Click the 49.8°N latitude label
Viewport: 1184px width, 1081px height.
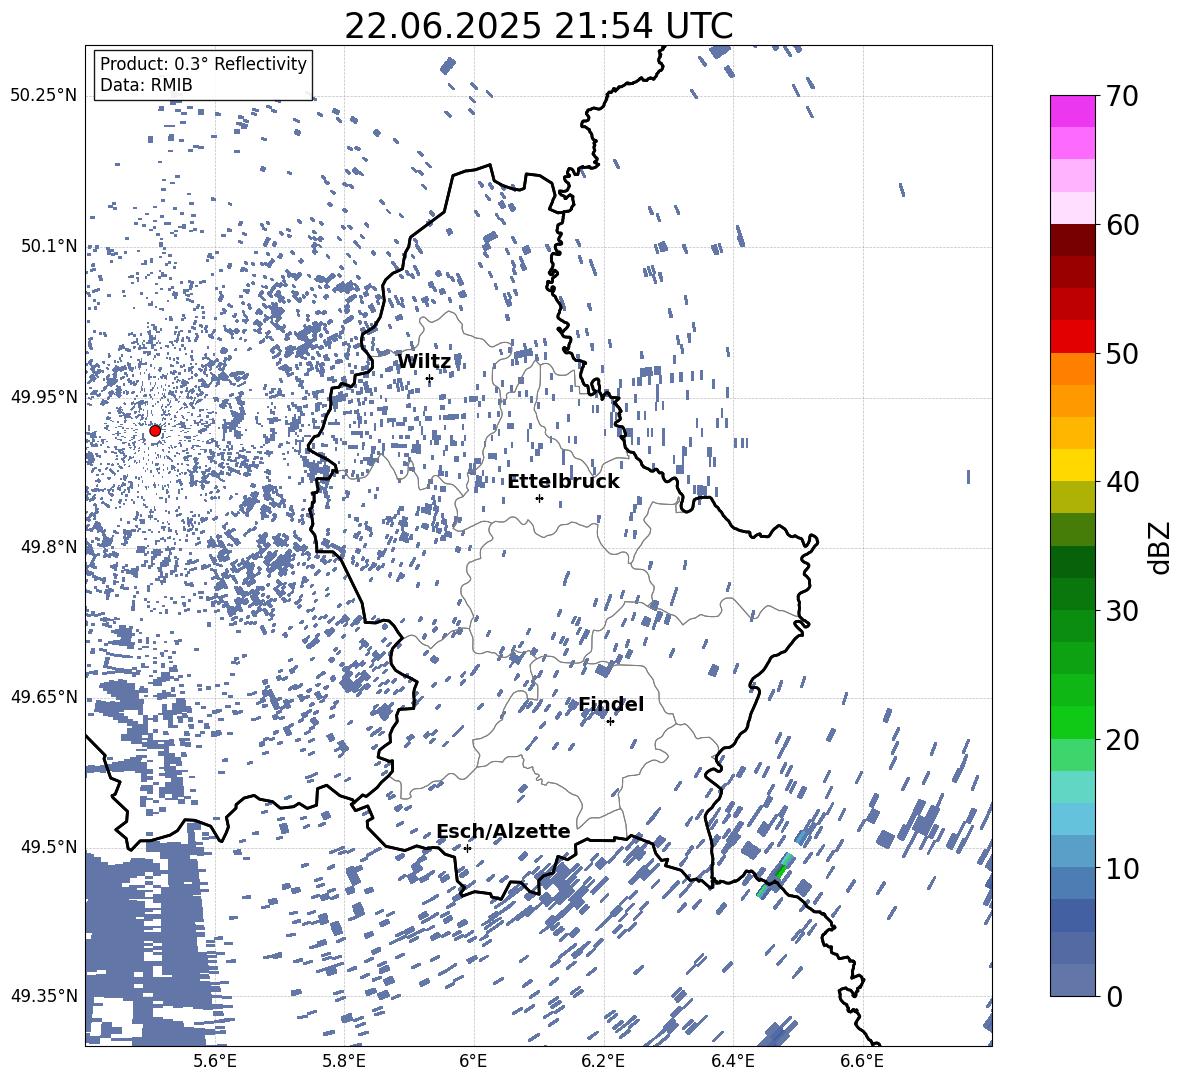tap(49, 547)
